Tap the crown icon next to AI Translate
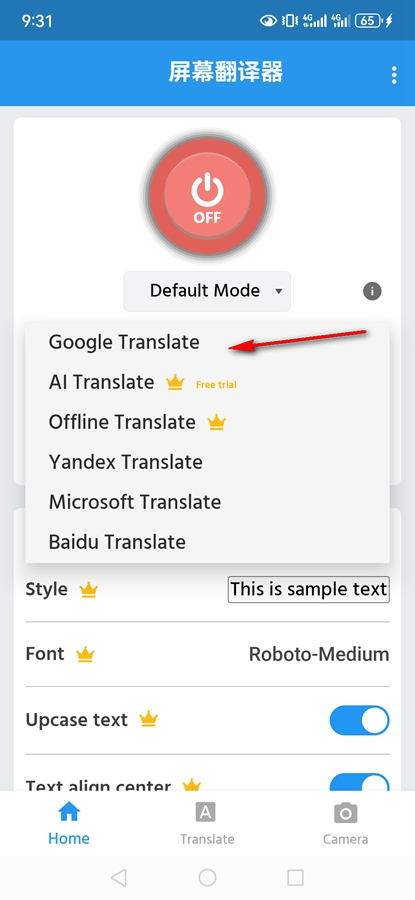The height and width of the screenshot is (900, 415). (x=174, y=382)
